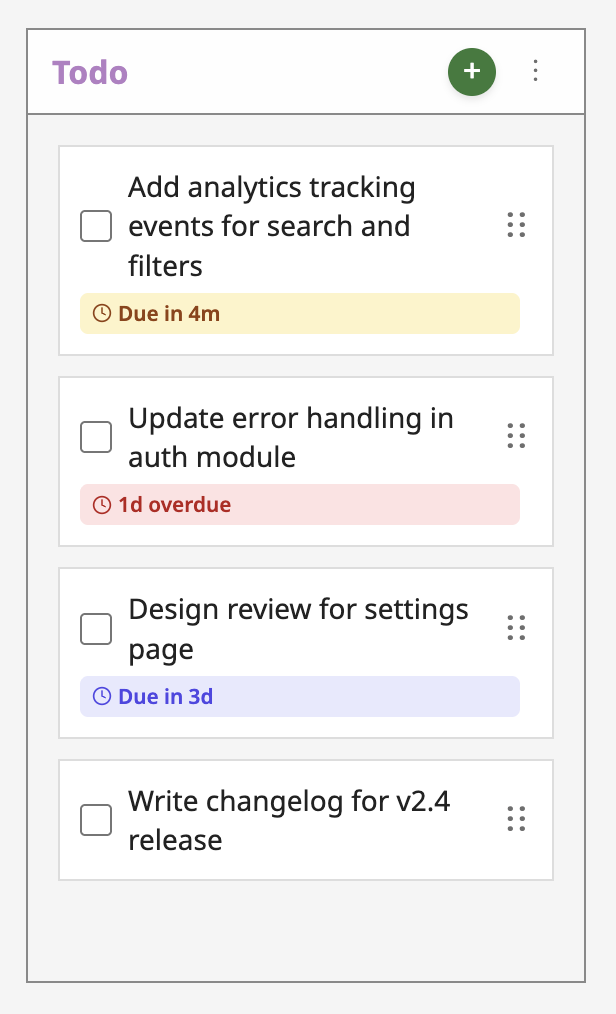Click the drag handle on the analytics tracking task
The width and height of the screenshot is (616, 1014).
tap(517, 226)
